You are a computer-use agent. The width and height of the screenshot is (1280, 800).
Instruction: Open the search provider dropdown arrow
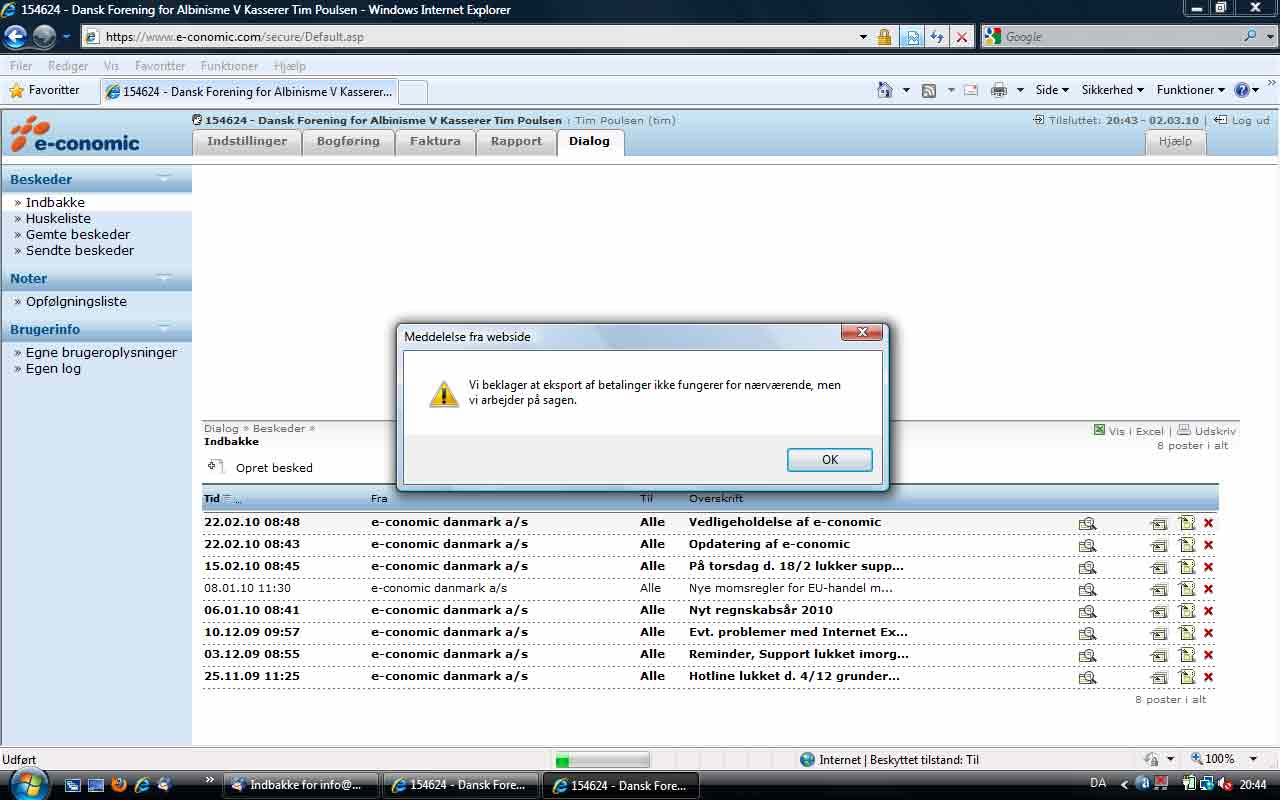pos(1270,37)
